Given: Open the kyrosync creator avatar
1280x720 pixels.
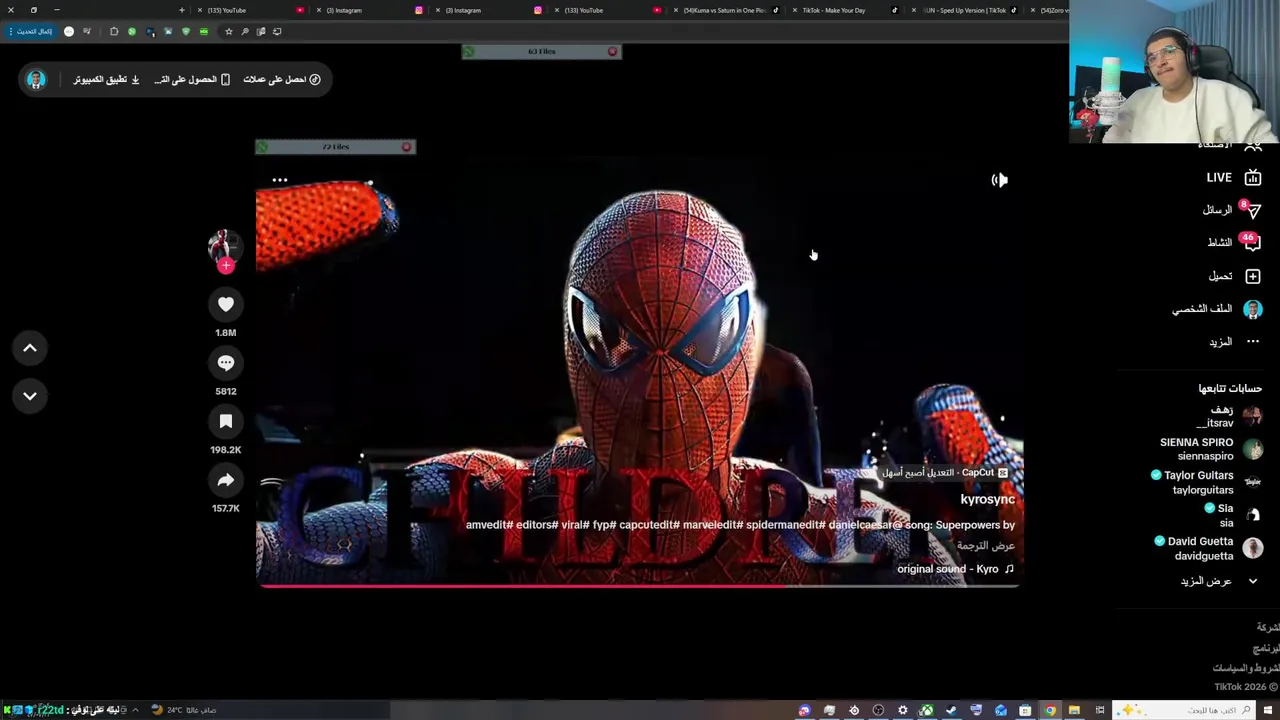Looking at the screenshot, I should [224, 245].
